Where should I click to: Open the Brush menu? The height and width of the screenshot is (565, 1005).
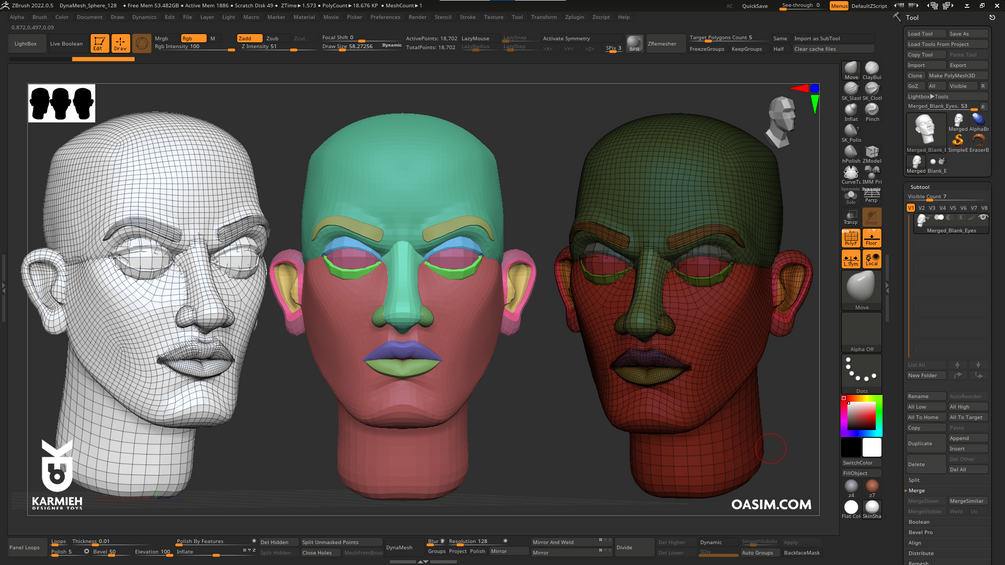click(40, 17)
